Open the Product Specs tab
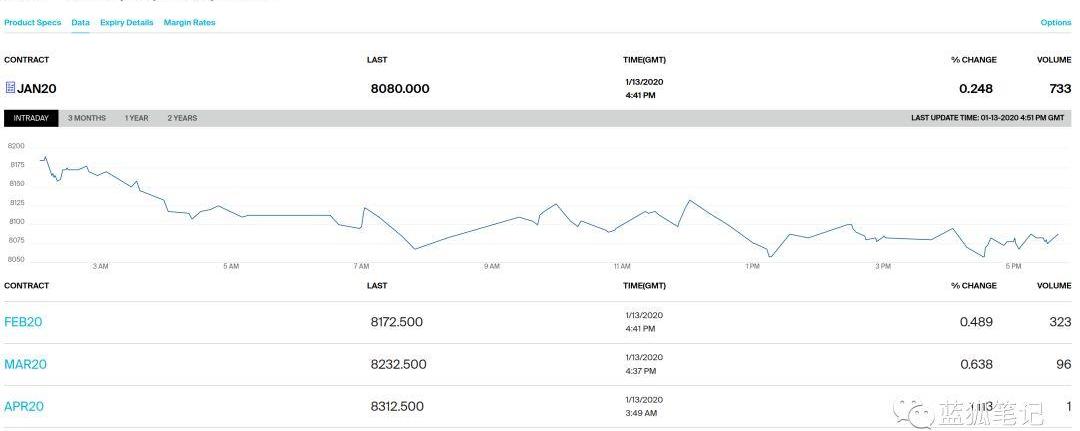 32,22
